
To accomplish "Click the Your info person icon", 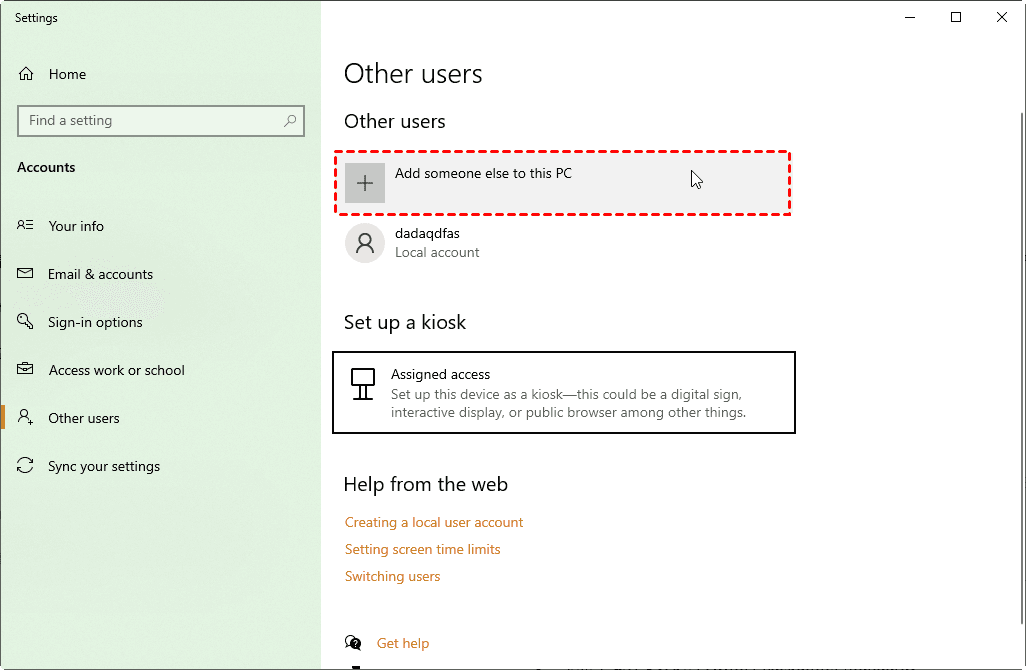I will click(26, 226).
